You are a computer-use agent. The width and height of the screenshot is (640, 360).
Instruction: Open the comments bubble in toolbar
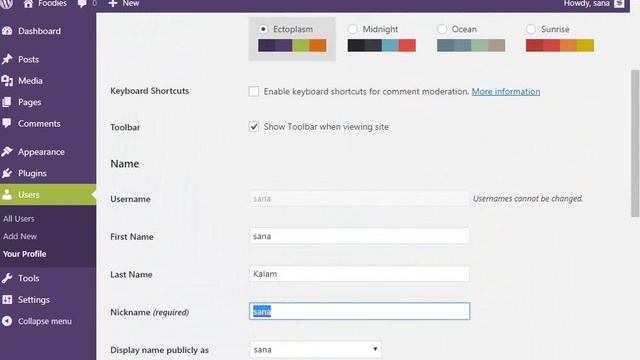[82, 4]
